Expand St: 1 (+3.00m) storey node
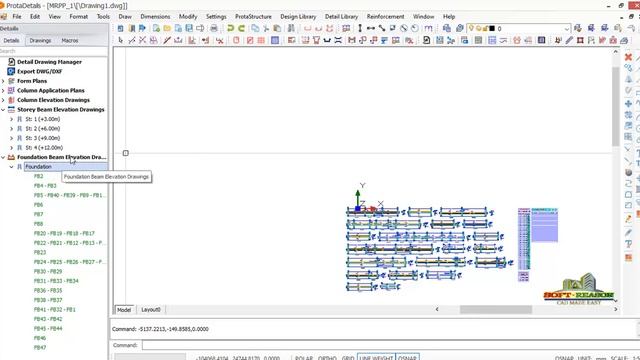640x360 pixels. [11, 119]
